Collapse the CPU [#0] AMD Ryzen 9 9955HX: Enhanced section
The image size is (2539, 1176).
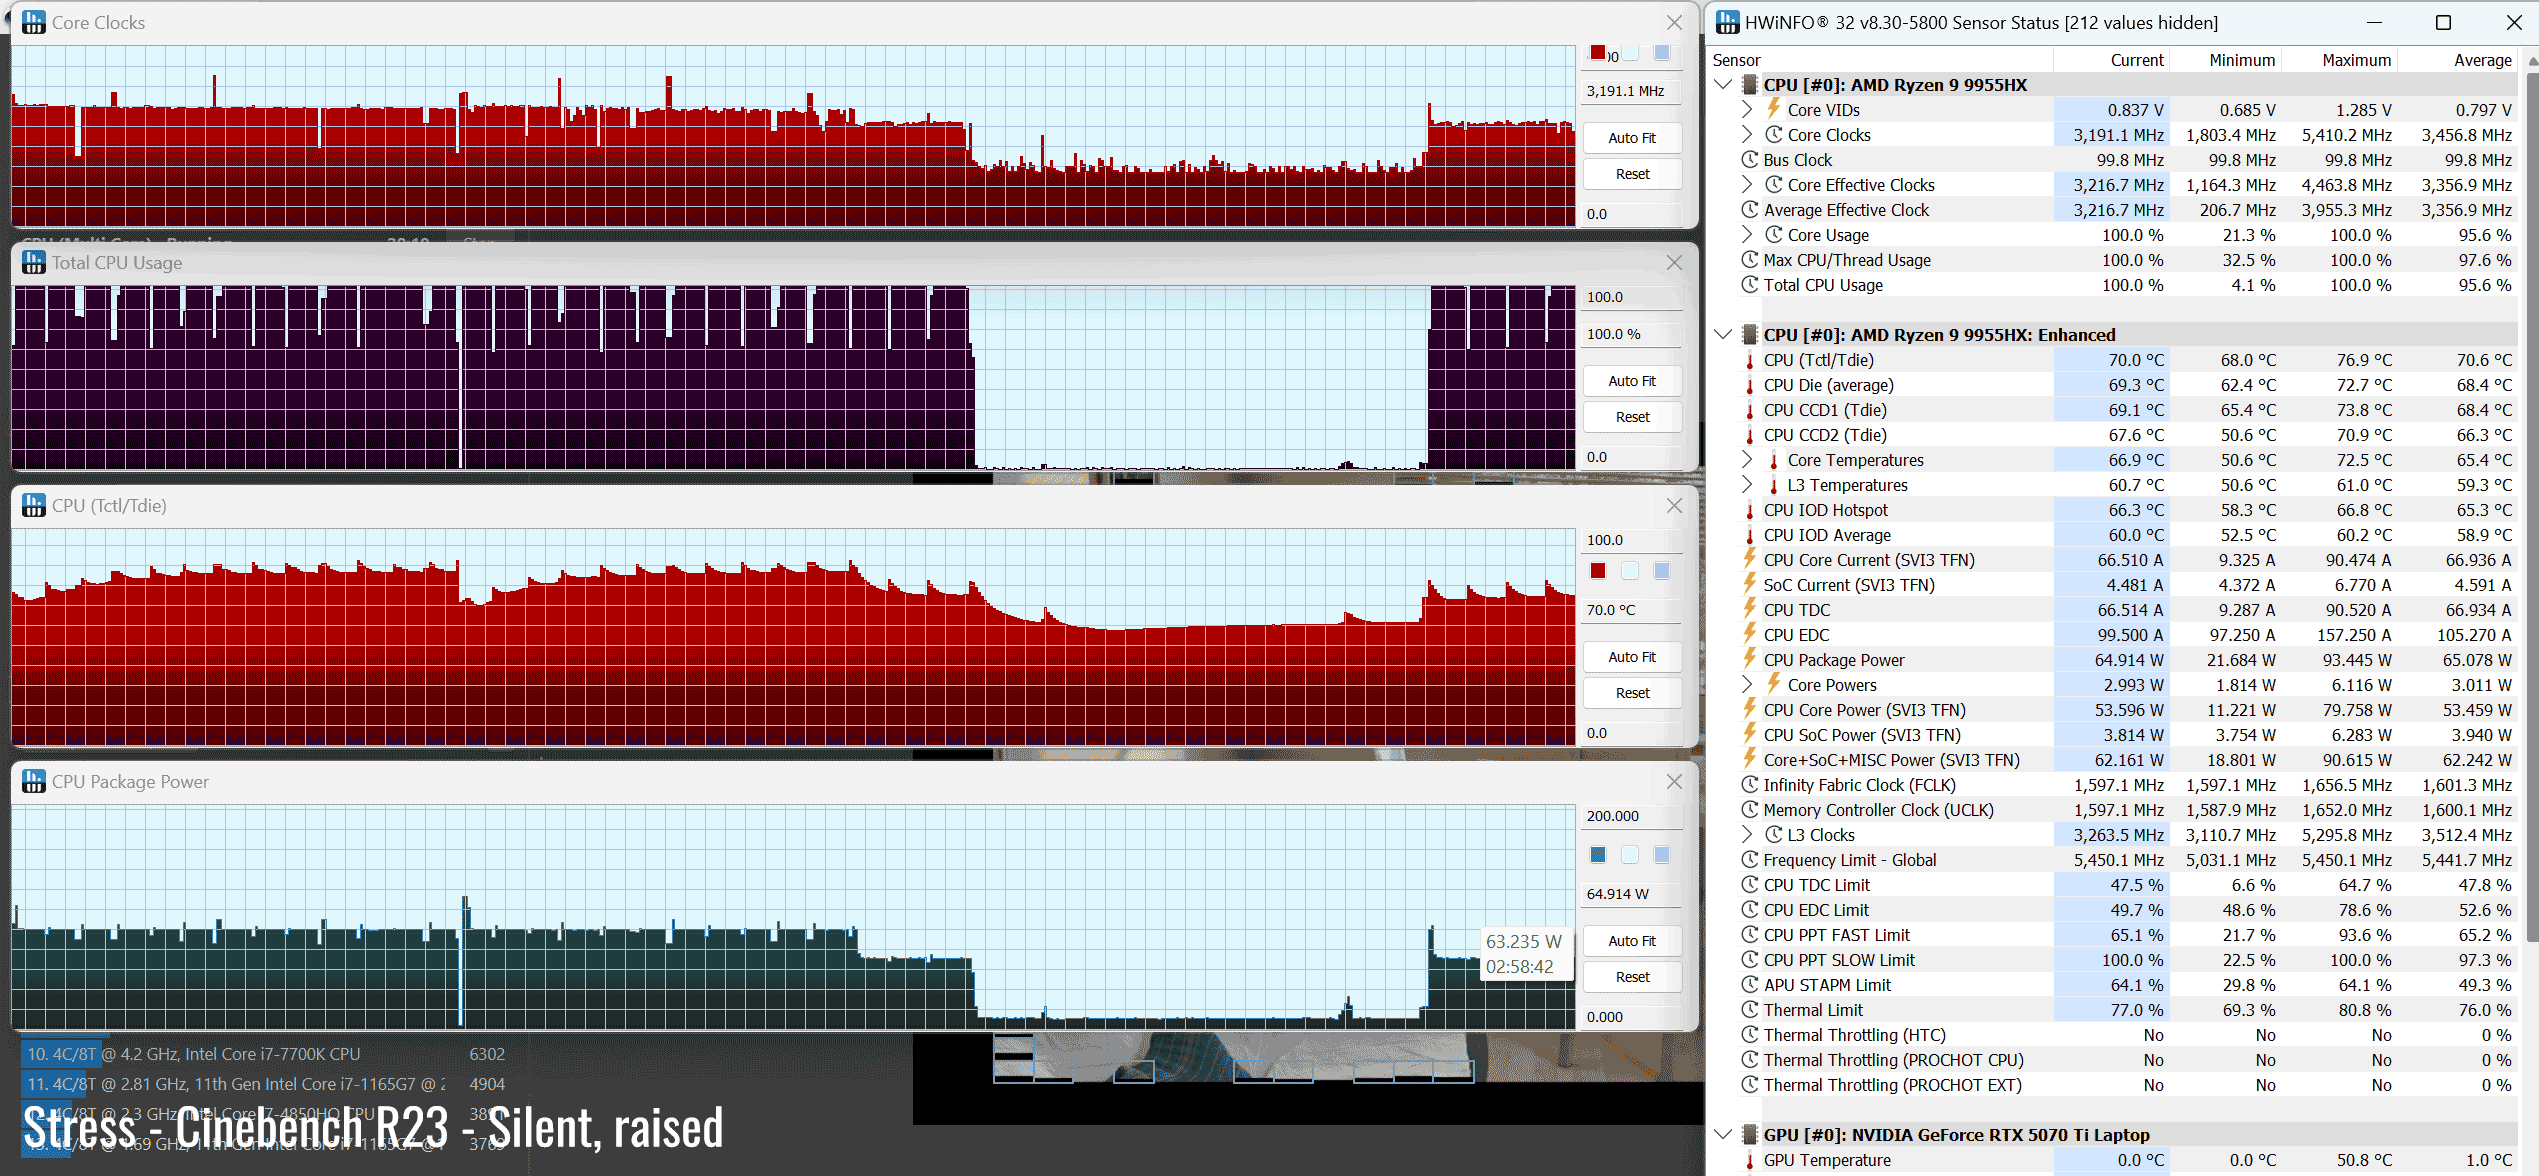click(x=1723, y=334)
